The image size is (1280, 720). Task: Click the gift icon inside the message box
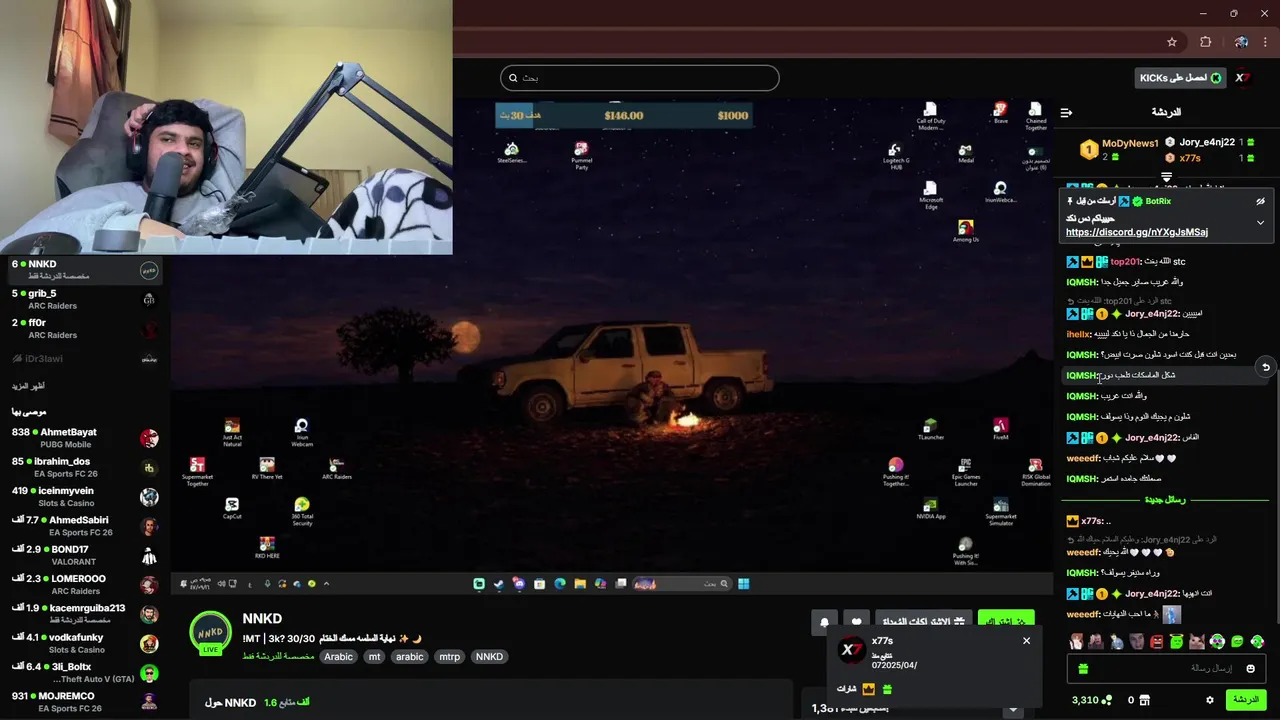point(1083,668)
